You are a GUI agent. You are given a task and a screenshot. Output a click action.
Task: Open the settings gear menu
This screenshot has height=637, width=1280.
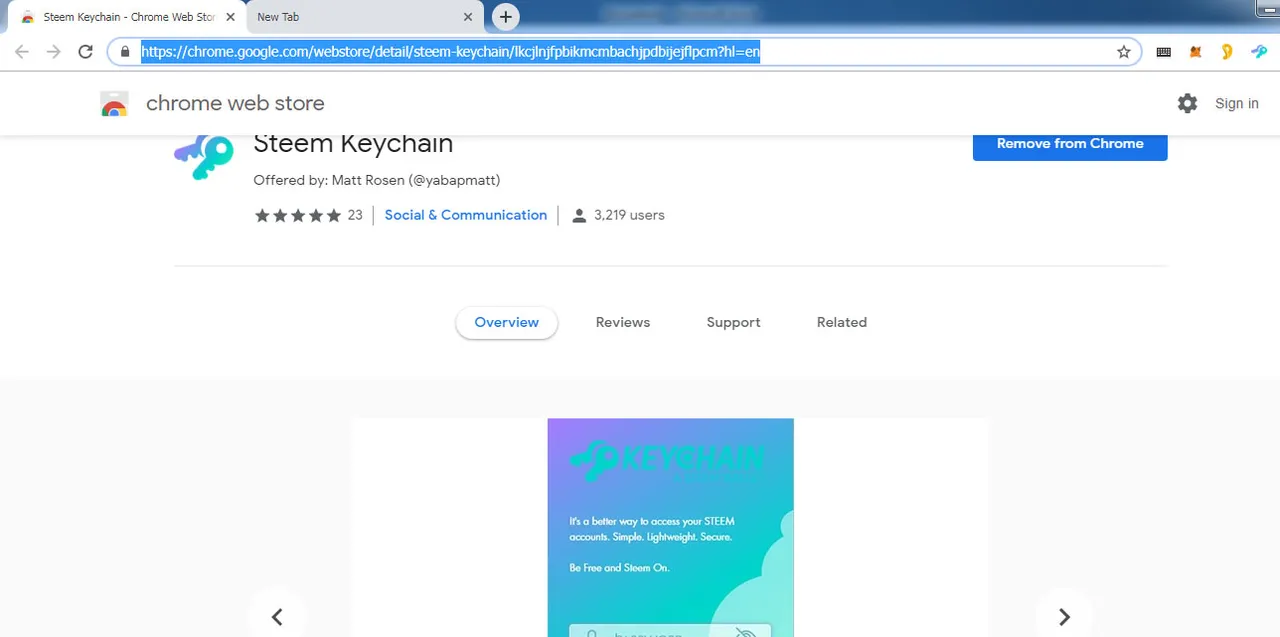click(1187, 103)
